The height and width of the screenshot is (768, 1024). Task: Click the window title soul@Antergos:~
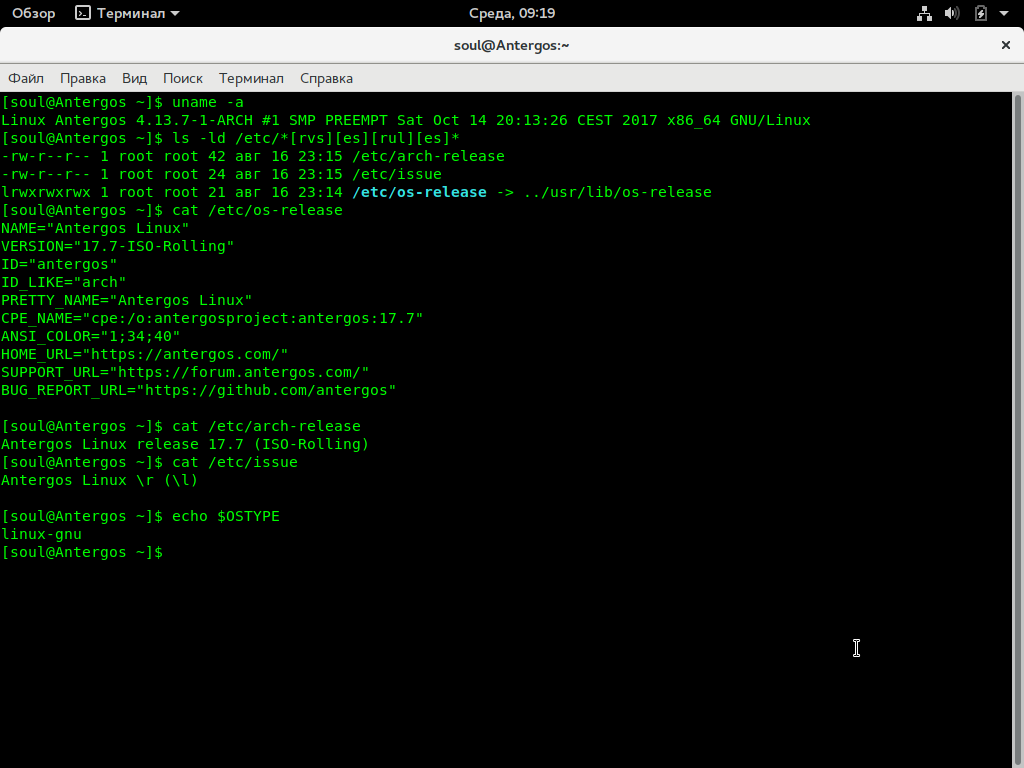[512, 45]
